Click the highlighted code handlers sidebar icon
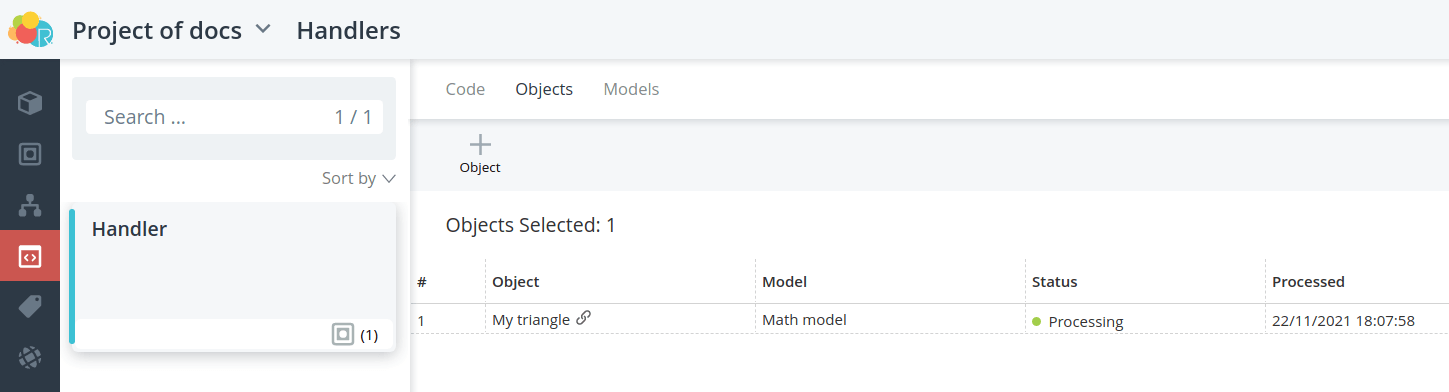The width and height of the screenshot is (1449, 392). click(30, 257)
